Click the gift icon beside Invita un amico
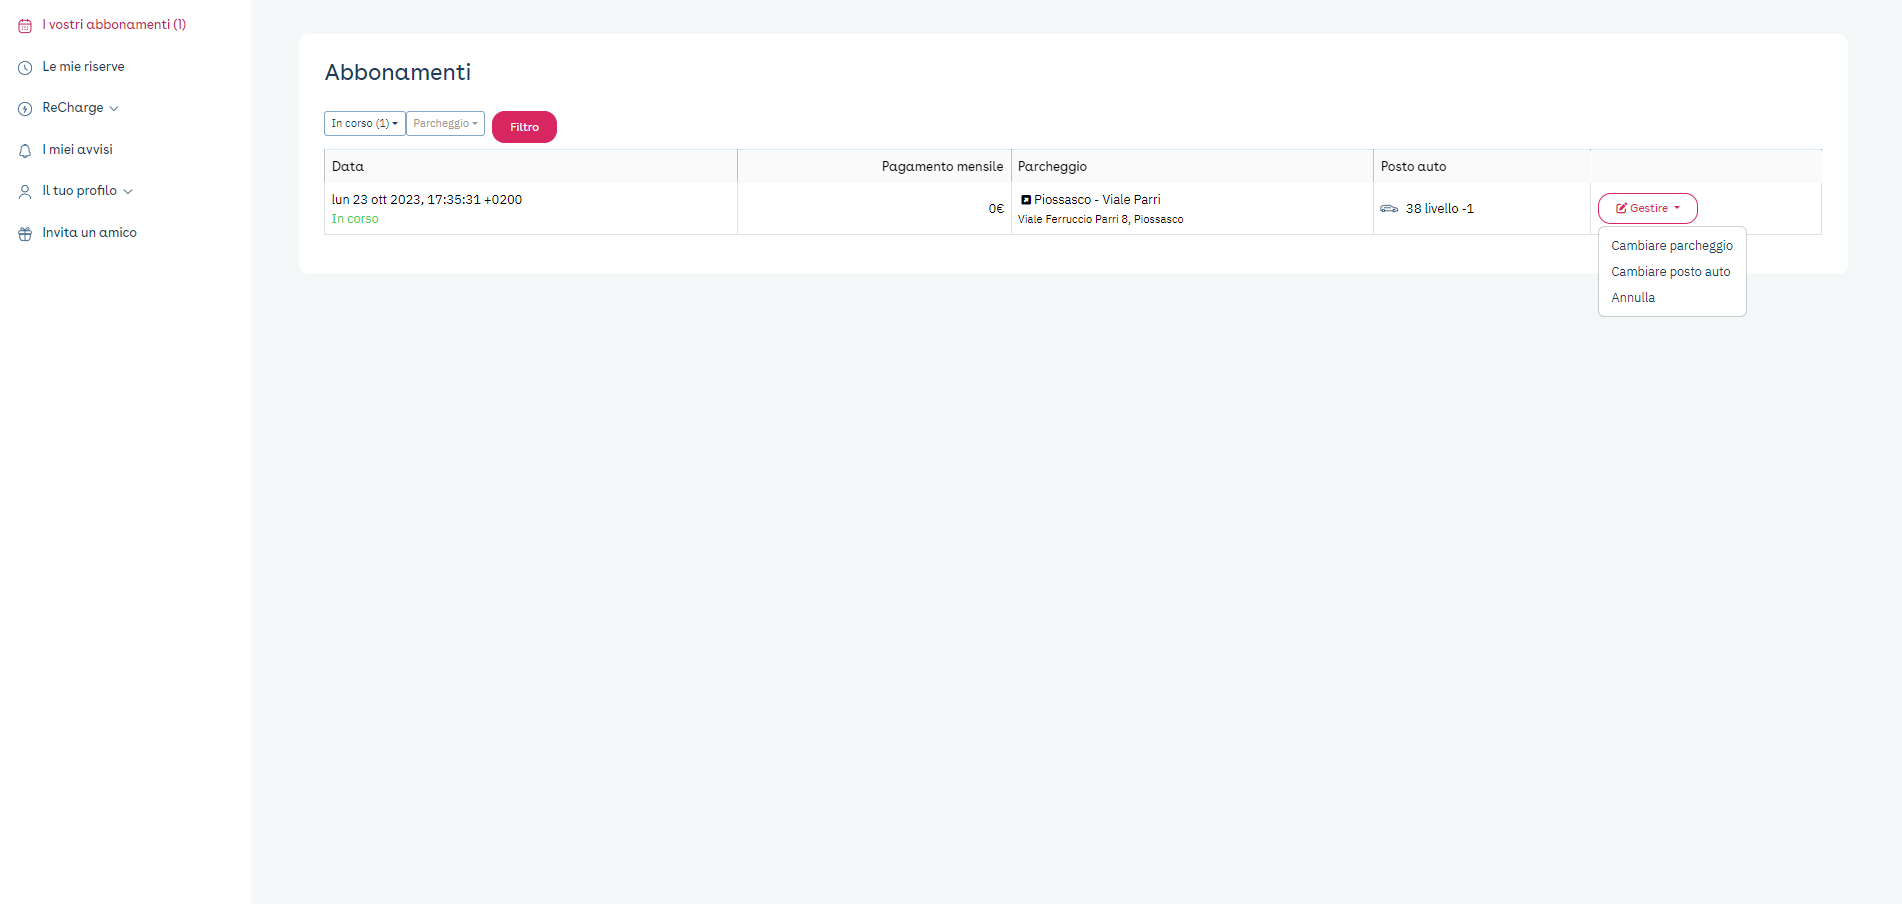 coord(25,234)
